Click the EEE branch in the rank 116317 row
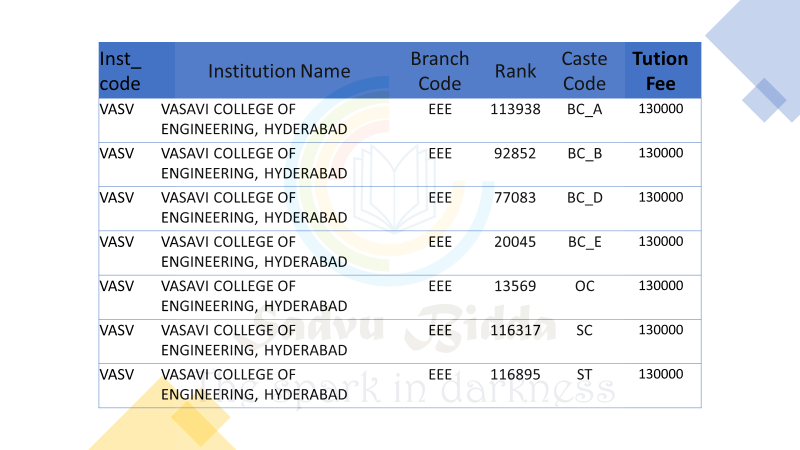 coord(440,331)
